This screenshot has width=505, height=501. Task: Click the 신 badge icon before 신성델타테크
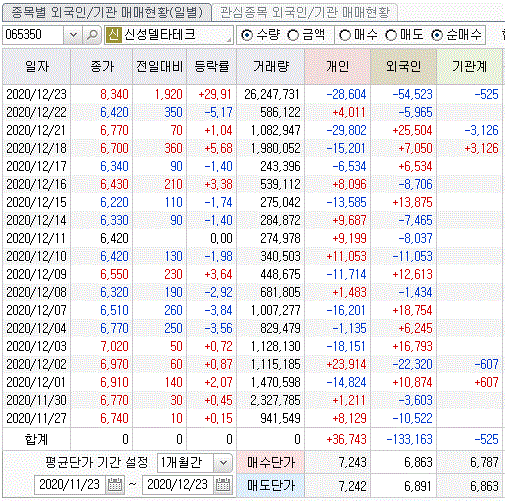(x=113, y=35)
